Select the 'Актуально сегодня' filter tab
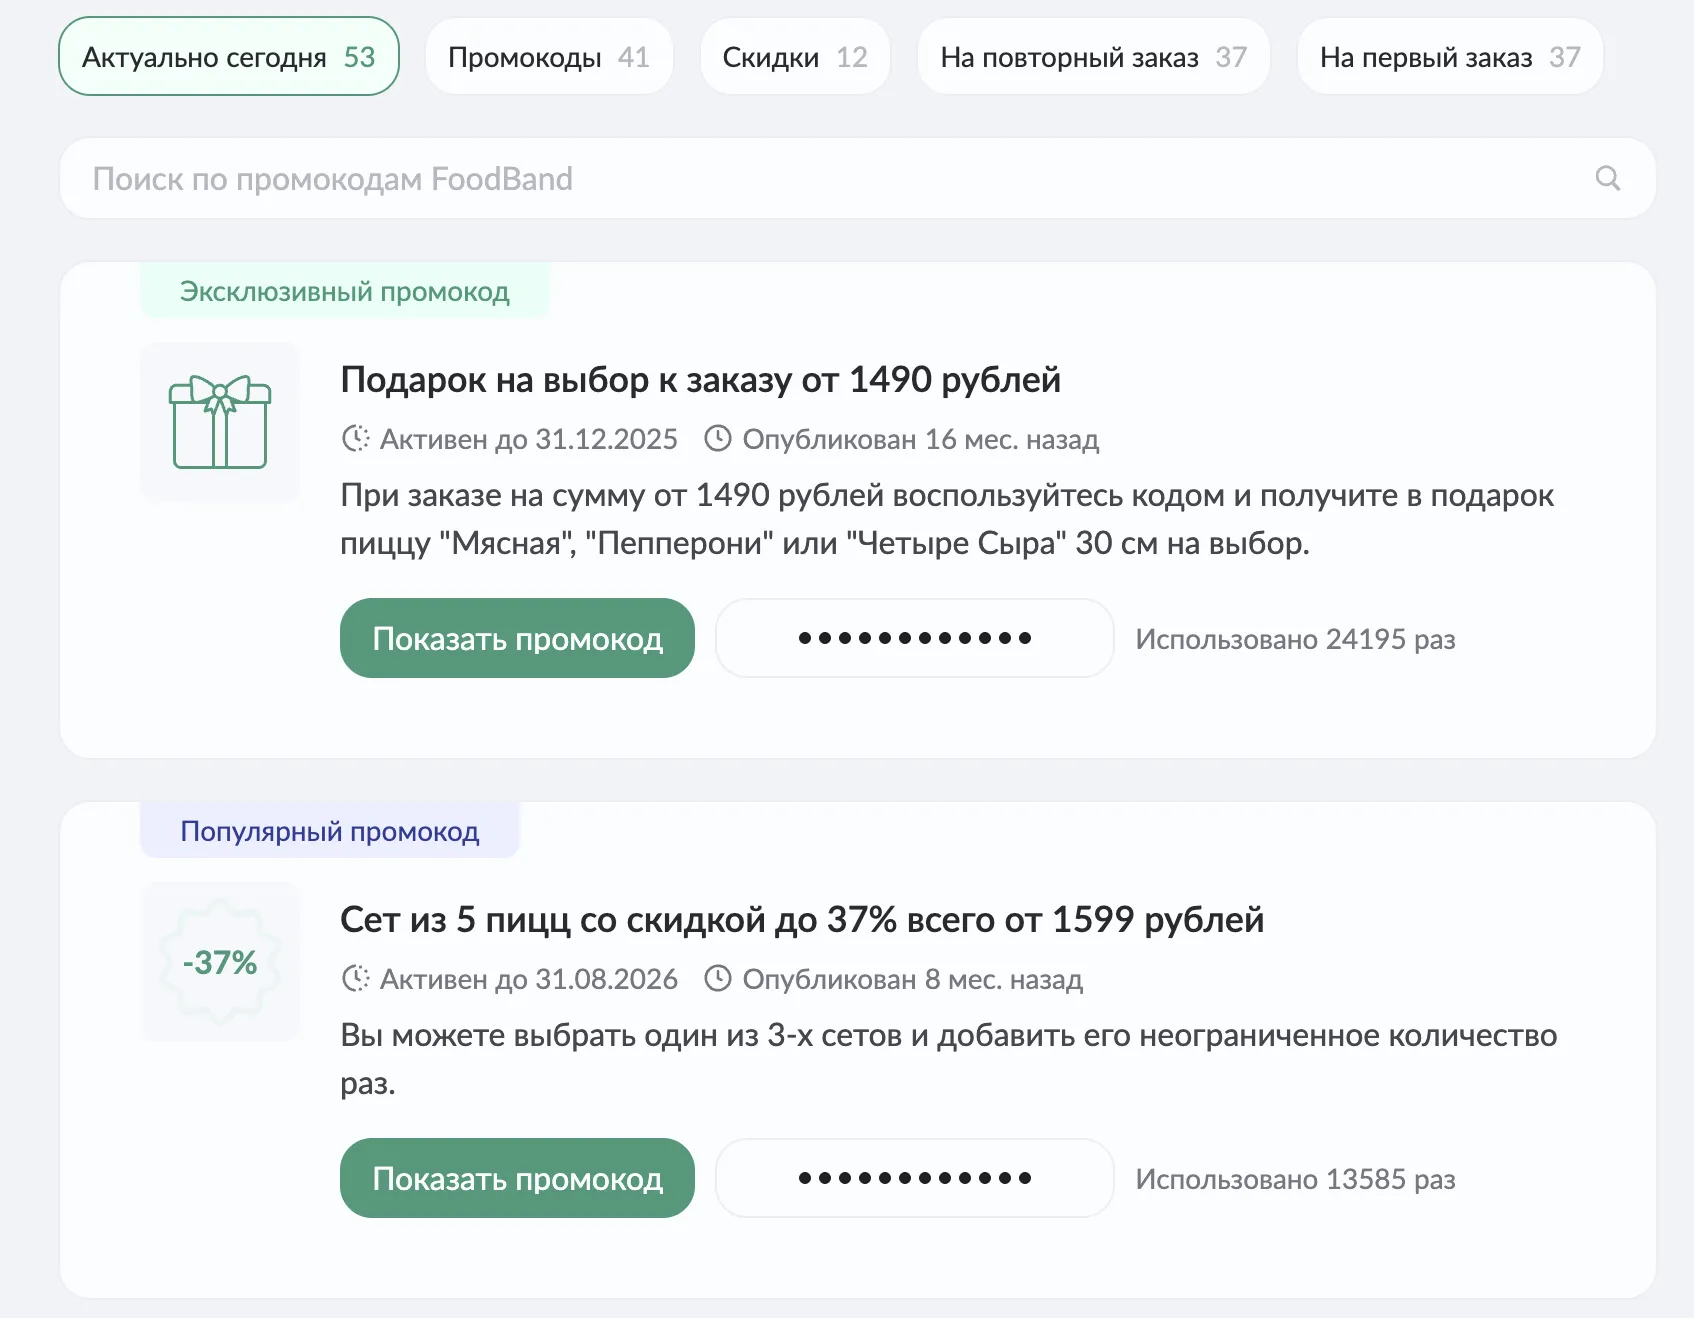The height and width of the screenshot is (1318, 1694). (x=228, y=56)
